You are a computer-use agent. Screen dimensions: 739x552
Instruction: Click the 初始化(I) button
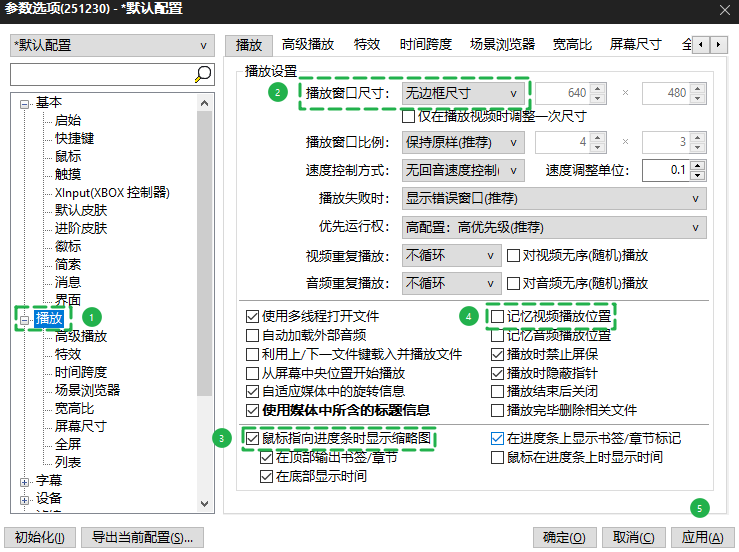[x=40, y=537]
